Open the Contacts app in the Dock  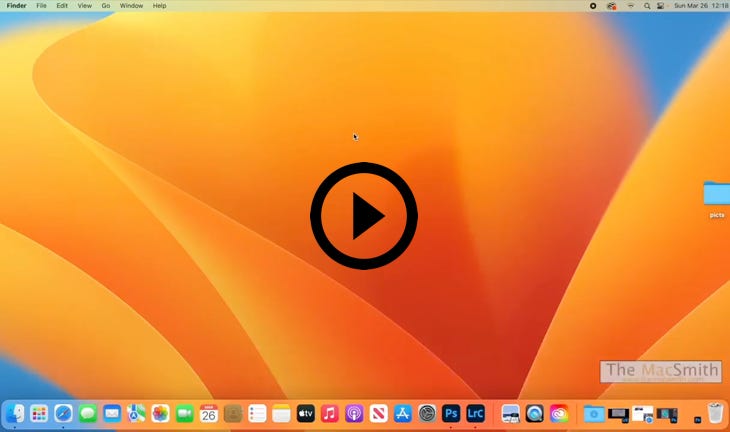233,413
